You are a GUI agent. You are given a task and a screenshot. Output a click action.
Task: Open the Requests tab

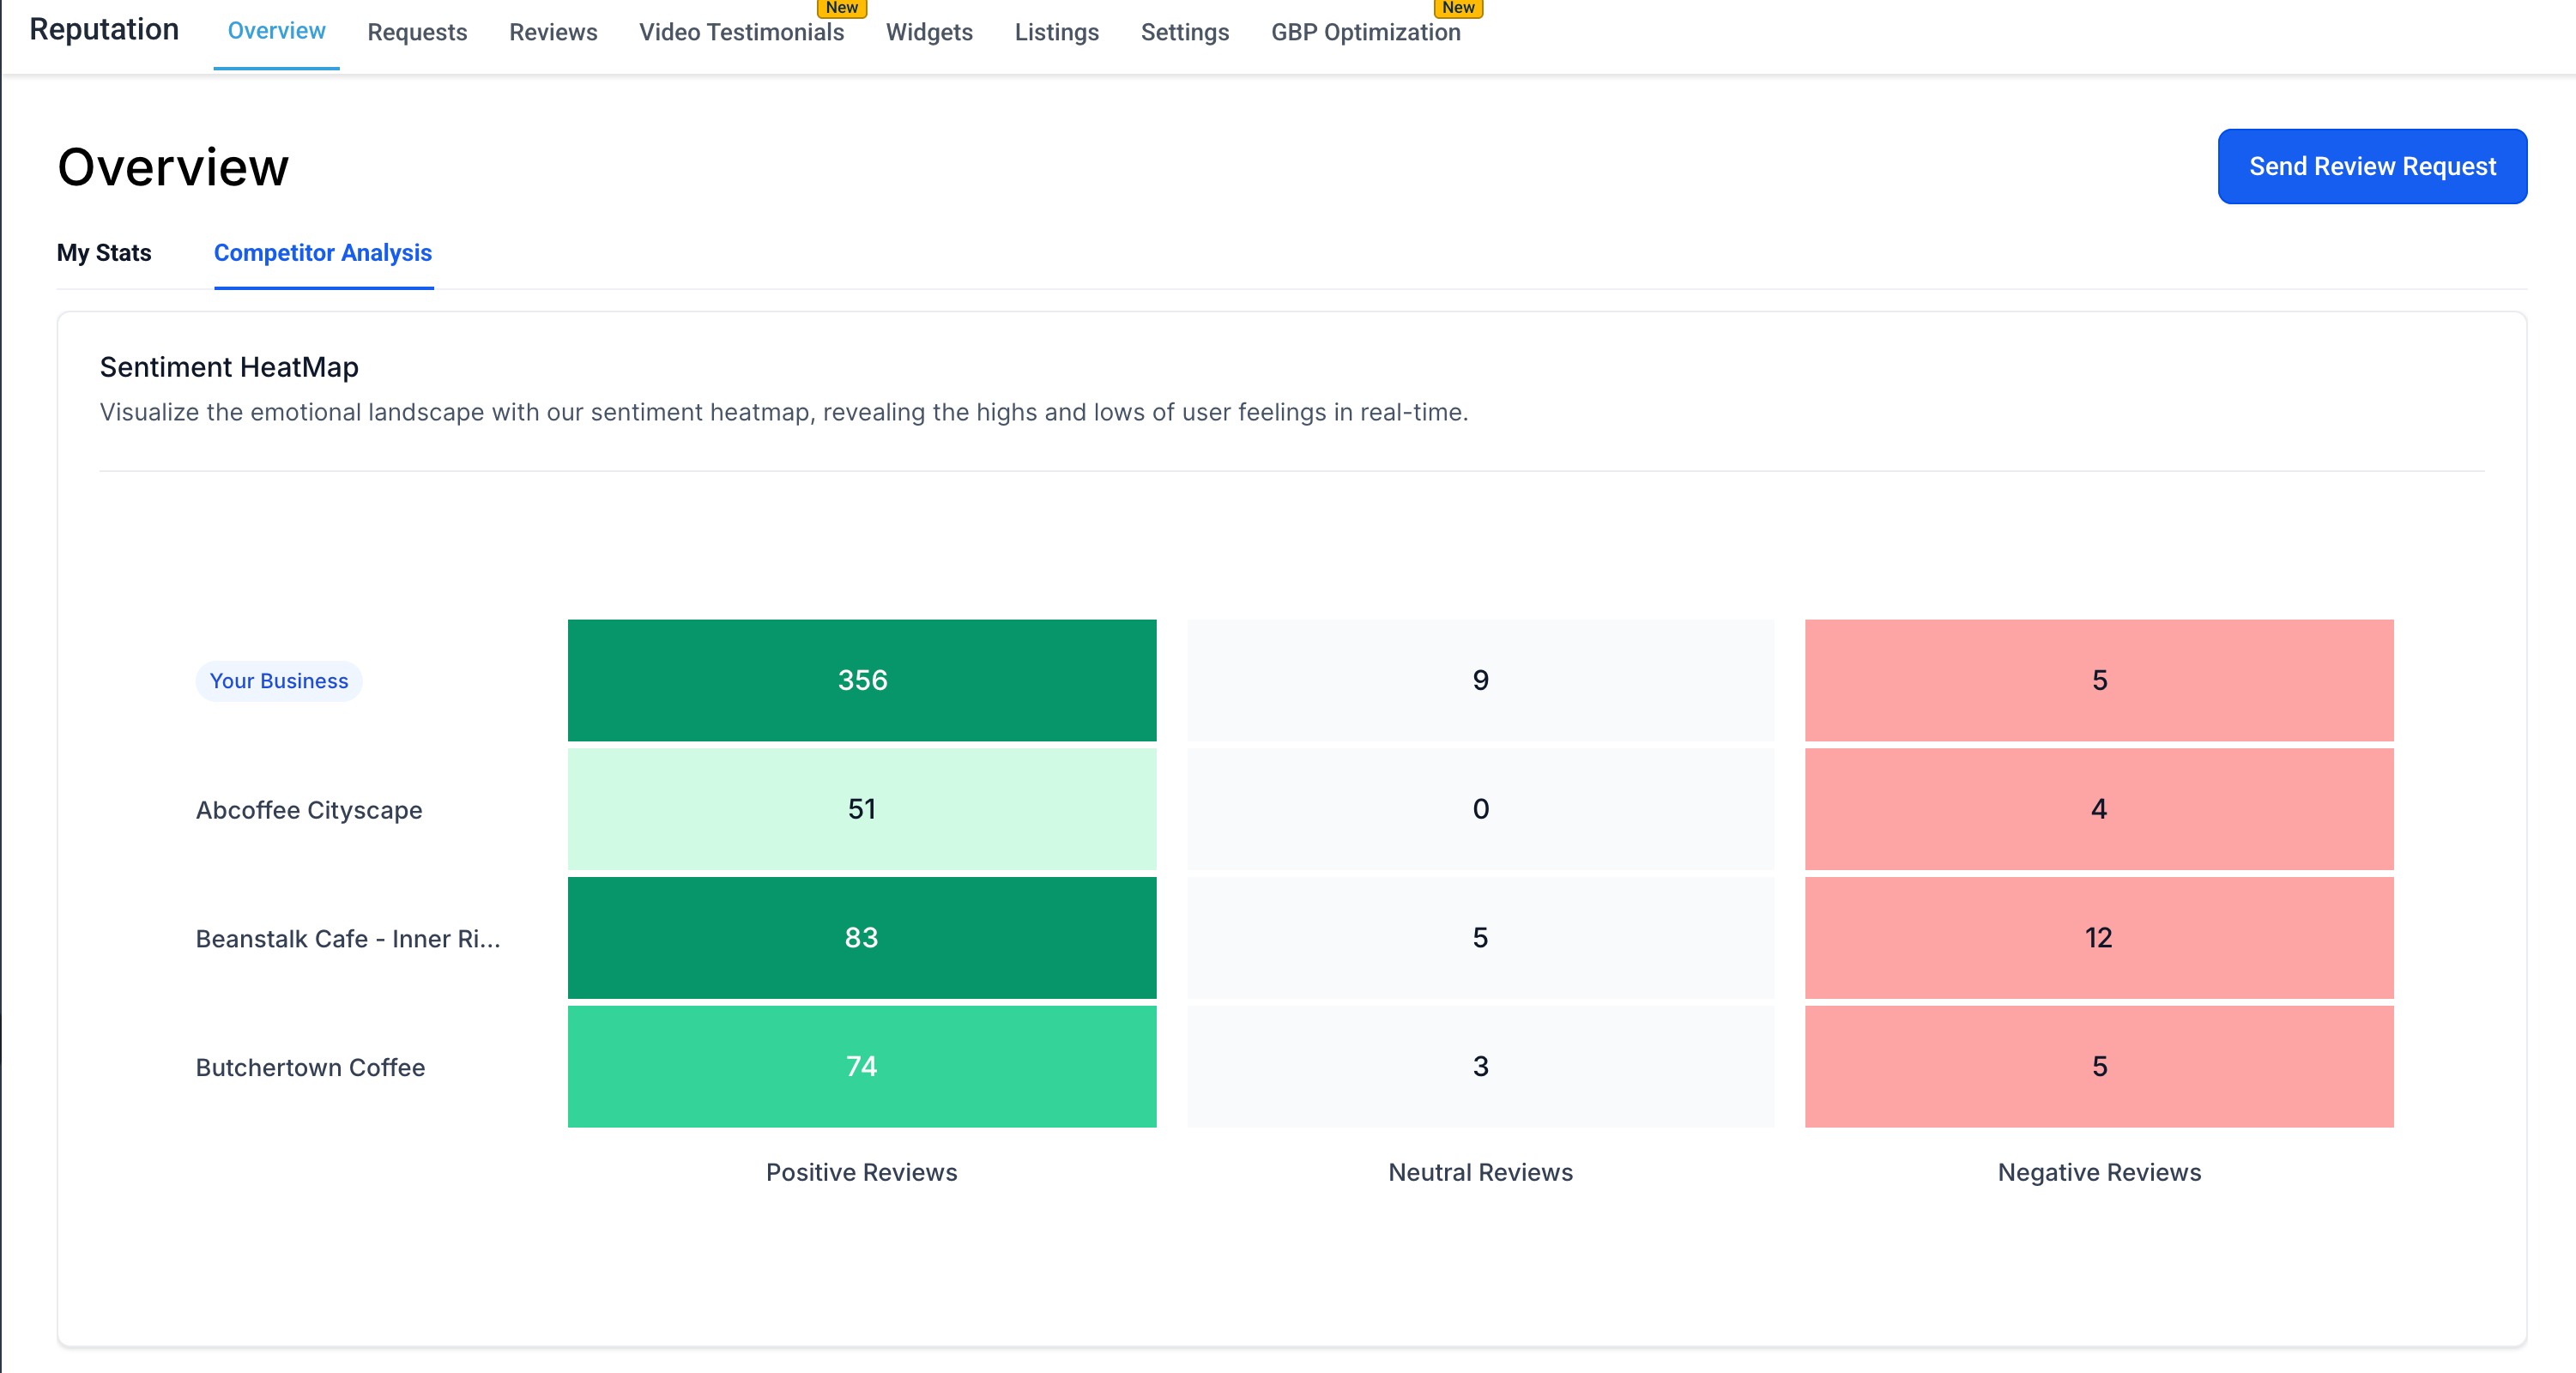[x=417, y=32]
